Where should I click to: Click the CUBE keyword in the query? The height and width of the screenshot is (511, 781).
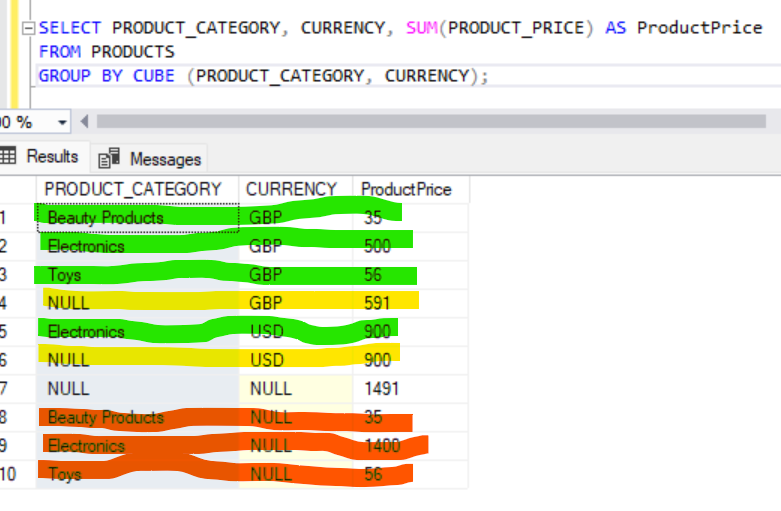pos(152,76)
